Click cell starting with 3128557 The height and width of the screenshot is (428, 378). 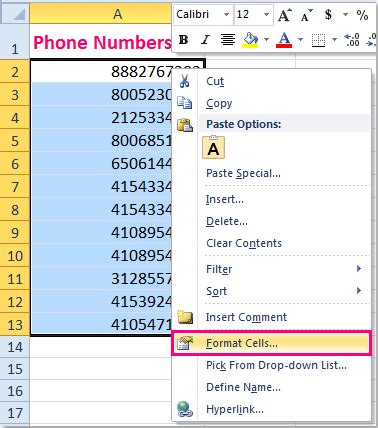101,279
